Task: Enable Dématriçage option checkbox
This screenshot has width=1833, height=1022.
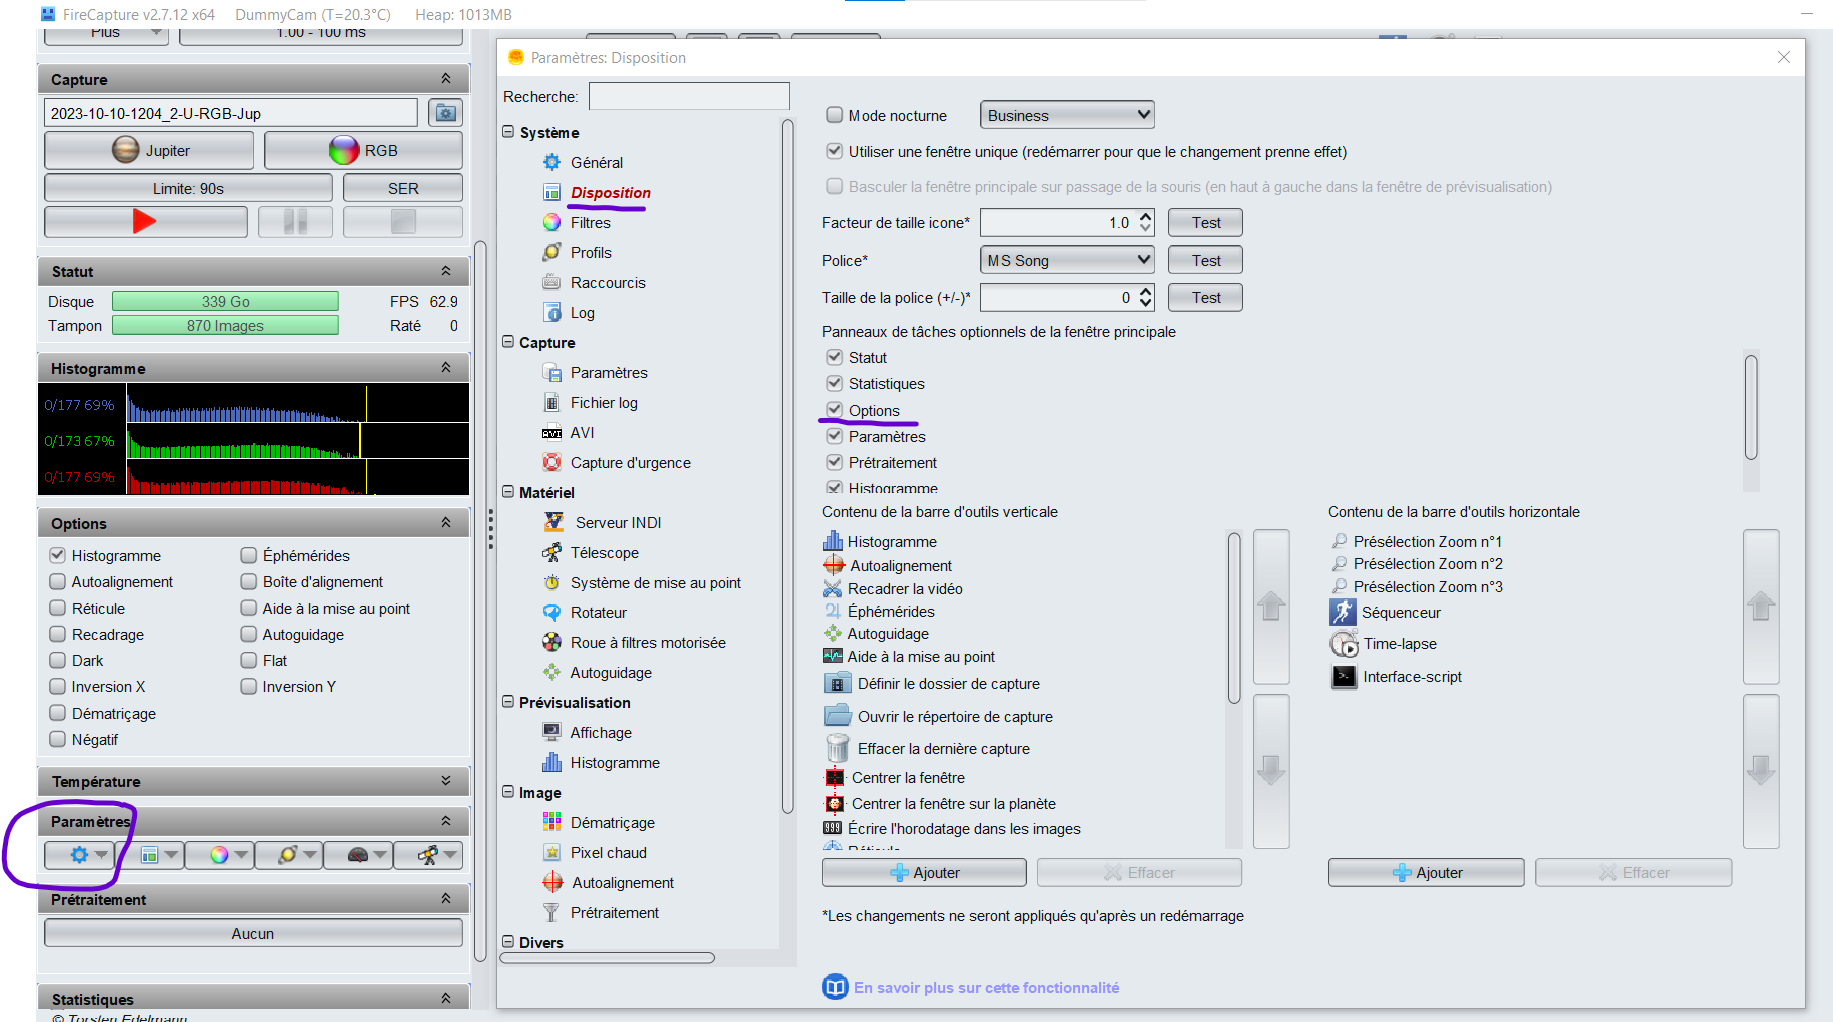Action: 57,713
